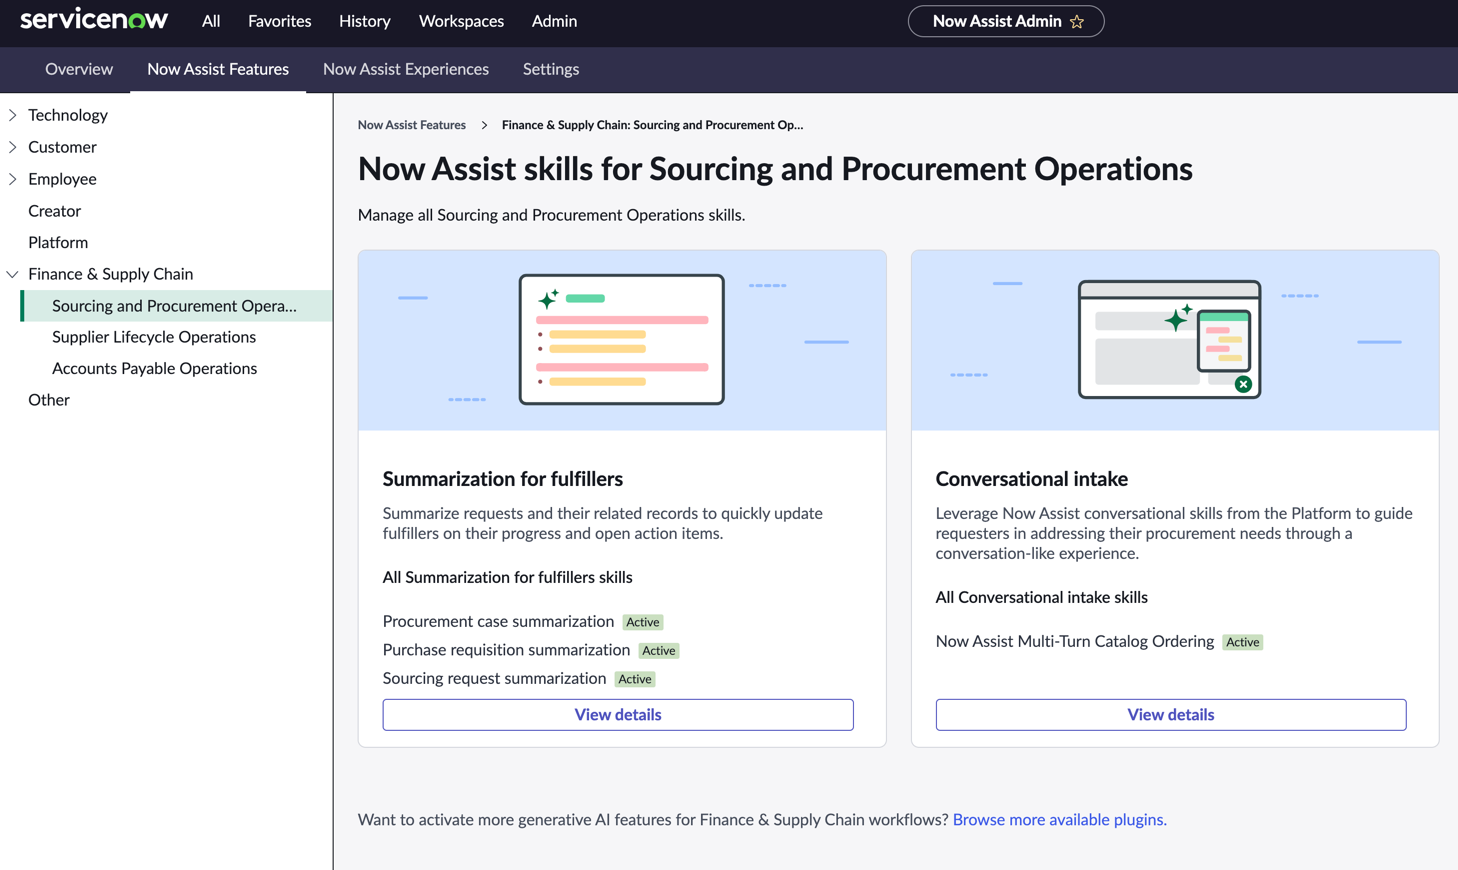Click Active badge for Sourcing request summarization

(635, 679)
